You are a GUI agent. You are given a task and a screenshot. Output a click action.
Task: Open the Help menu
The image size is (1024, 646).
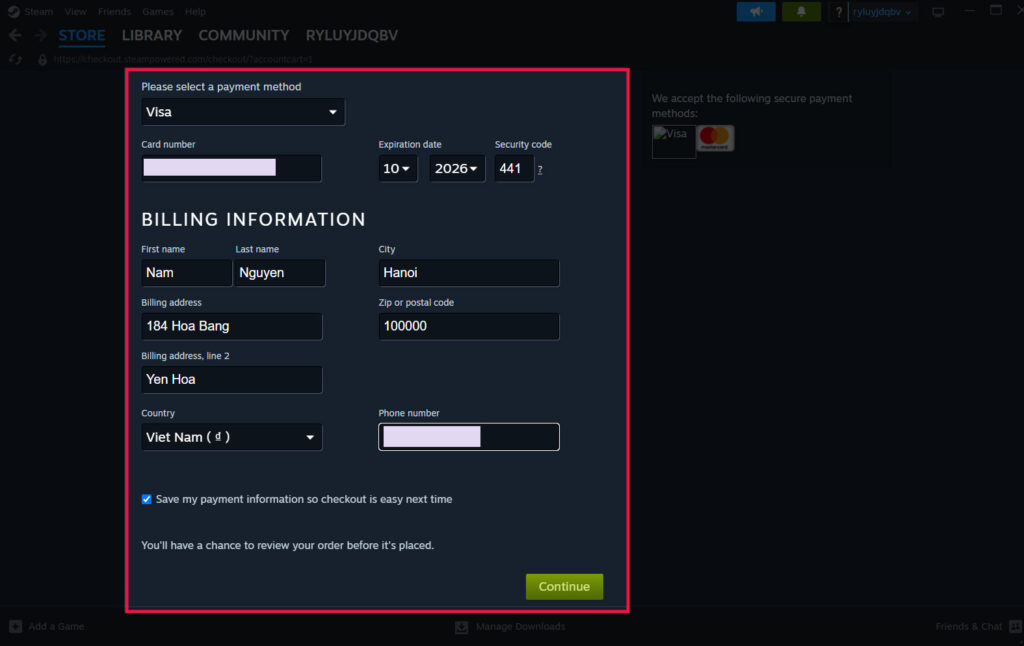pyautogui.click(x=195, y=11)
